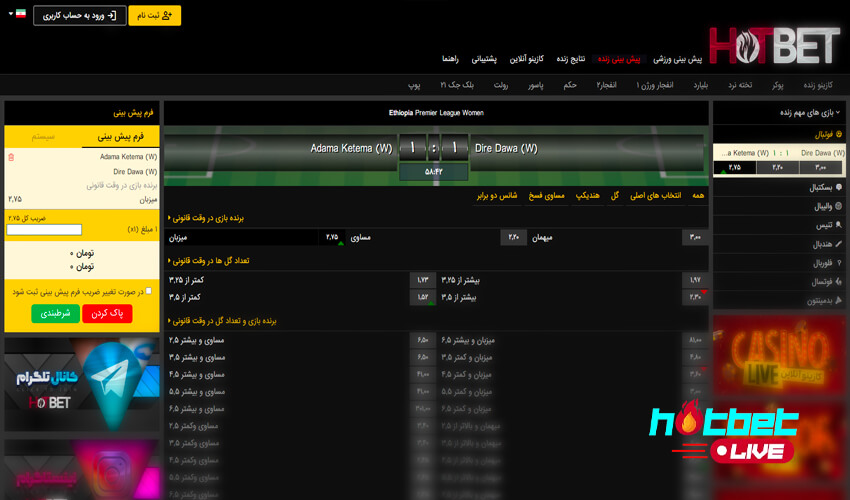Open the volleyball (والیبال) category icon

click(x=839, y=206)
